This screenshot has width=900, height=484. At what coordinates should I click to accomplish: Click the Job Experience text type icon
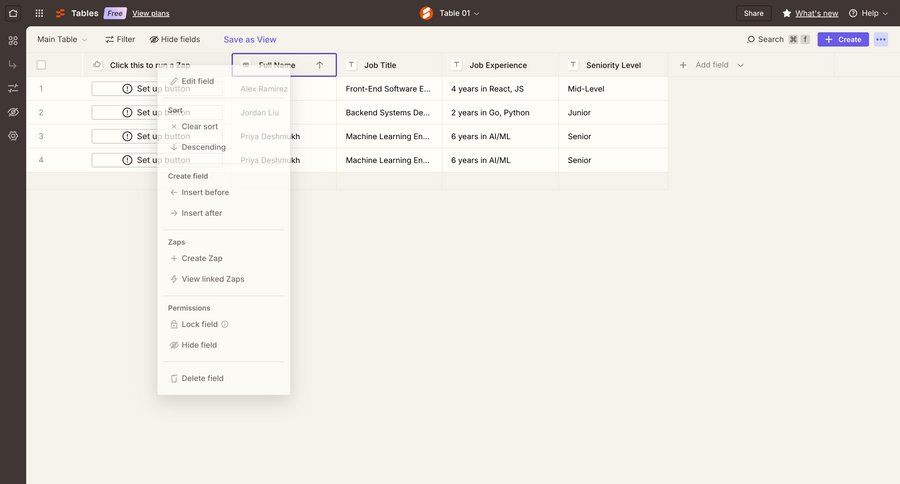tap(456, 65)
